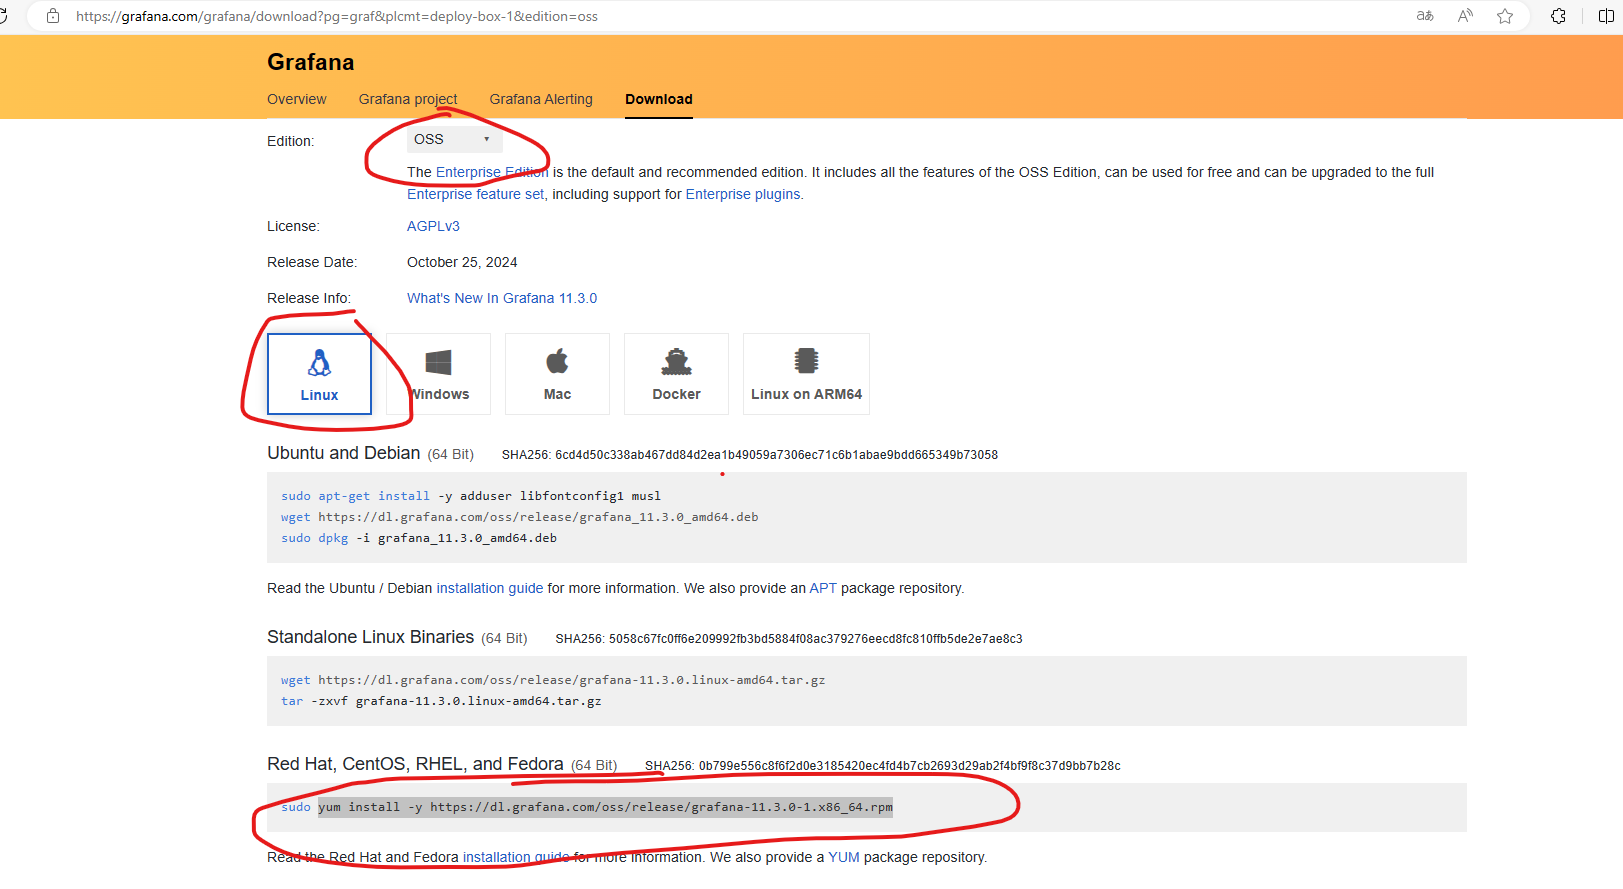Select the Download tab
Image resolution: width=1623 pixels, height=889 pixels.
coord(659,99)
